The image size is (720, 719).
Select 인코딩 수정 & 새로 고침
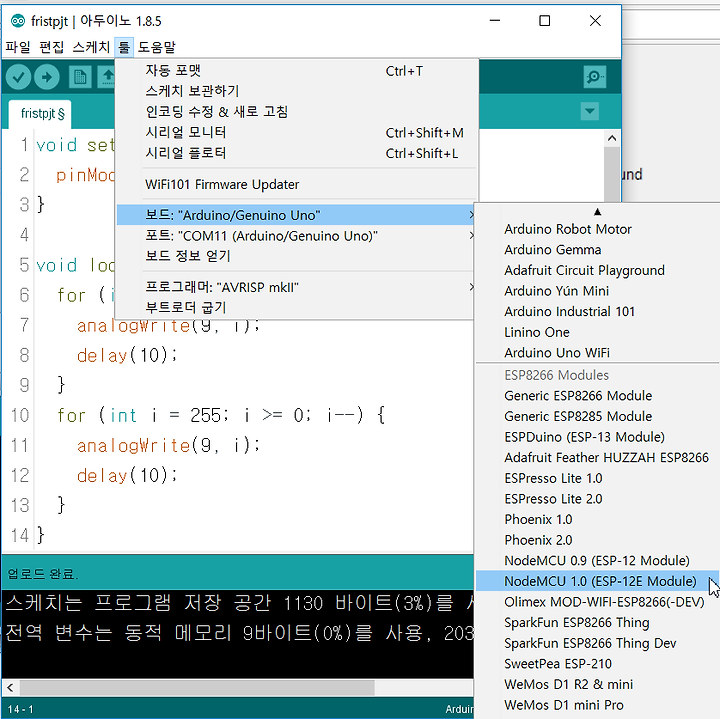point(295,112)
